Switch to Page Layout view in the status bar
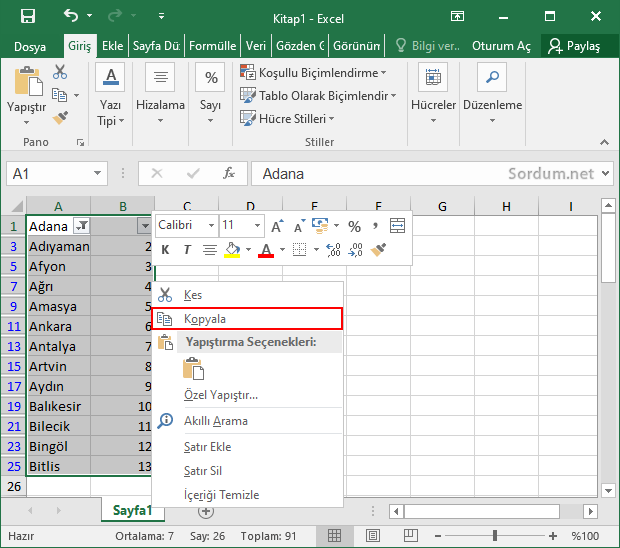This screenshot has width=620, height=548. (372, 537)
